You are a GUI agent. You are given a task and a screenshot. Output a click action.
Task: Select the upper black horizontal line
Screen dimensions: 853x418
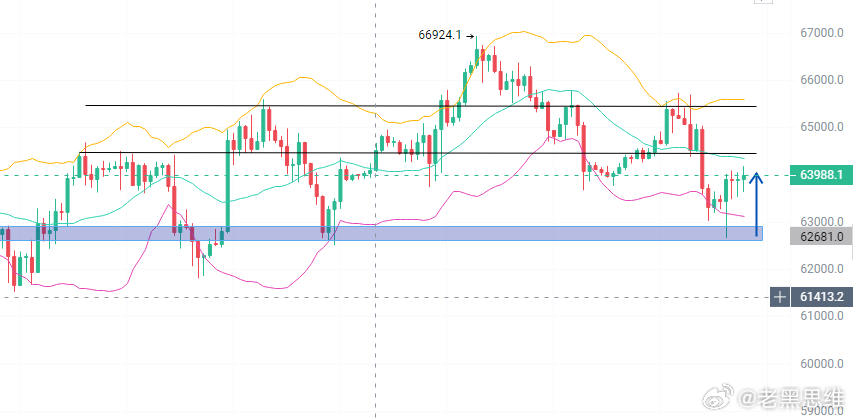point(421,106)
